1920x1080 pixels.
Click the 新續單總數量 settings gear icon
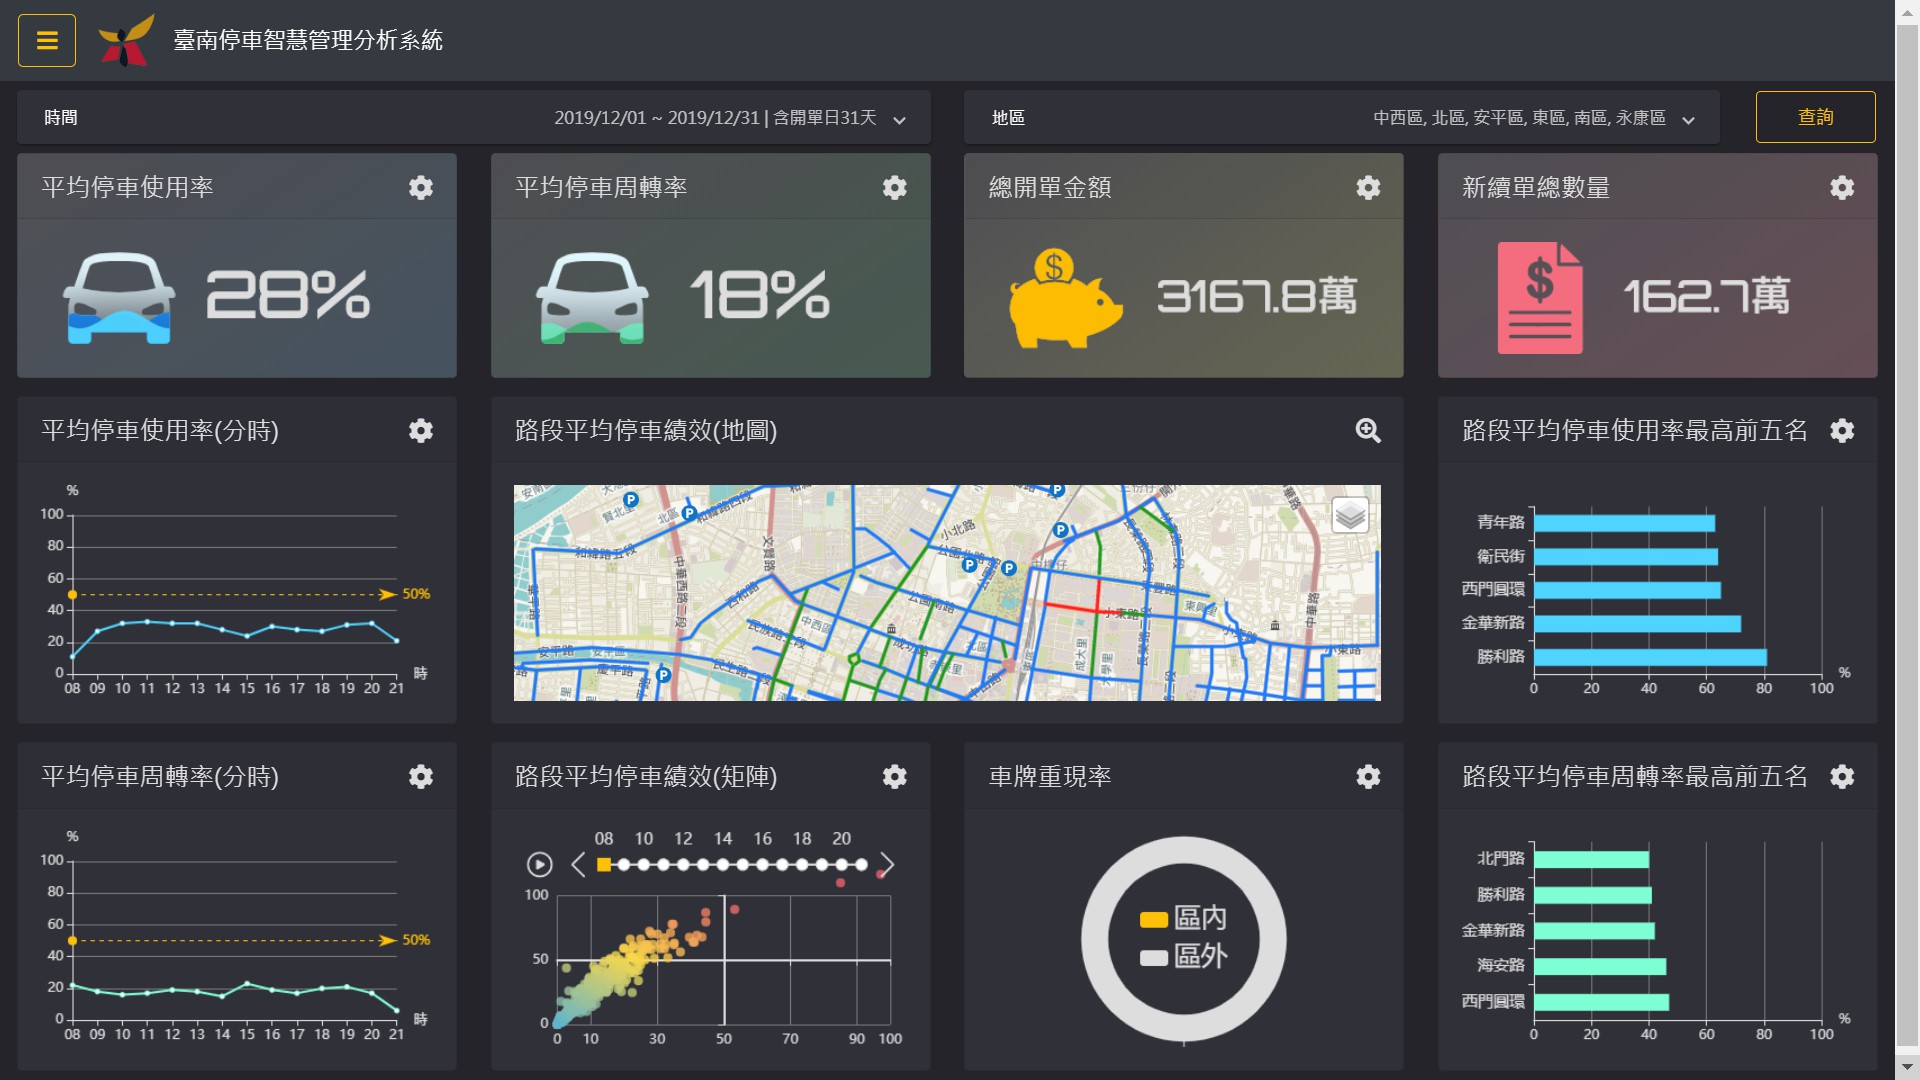[x=1844, y=186]
